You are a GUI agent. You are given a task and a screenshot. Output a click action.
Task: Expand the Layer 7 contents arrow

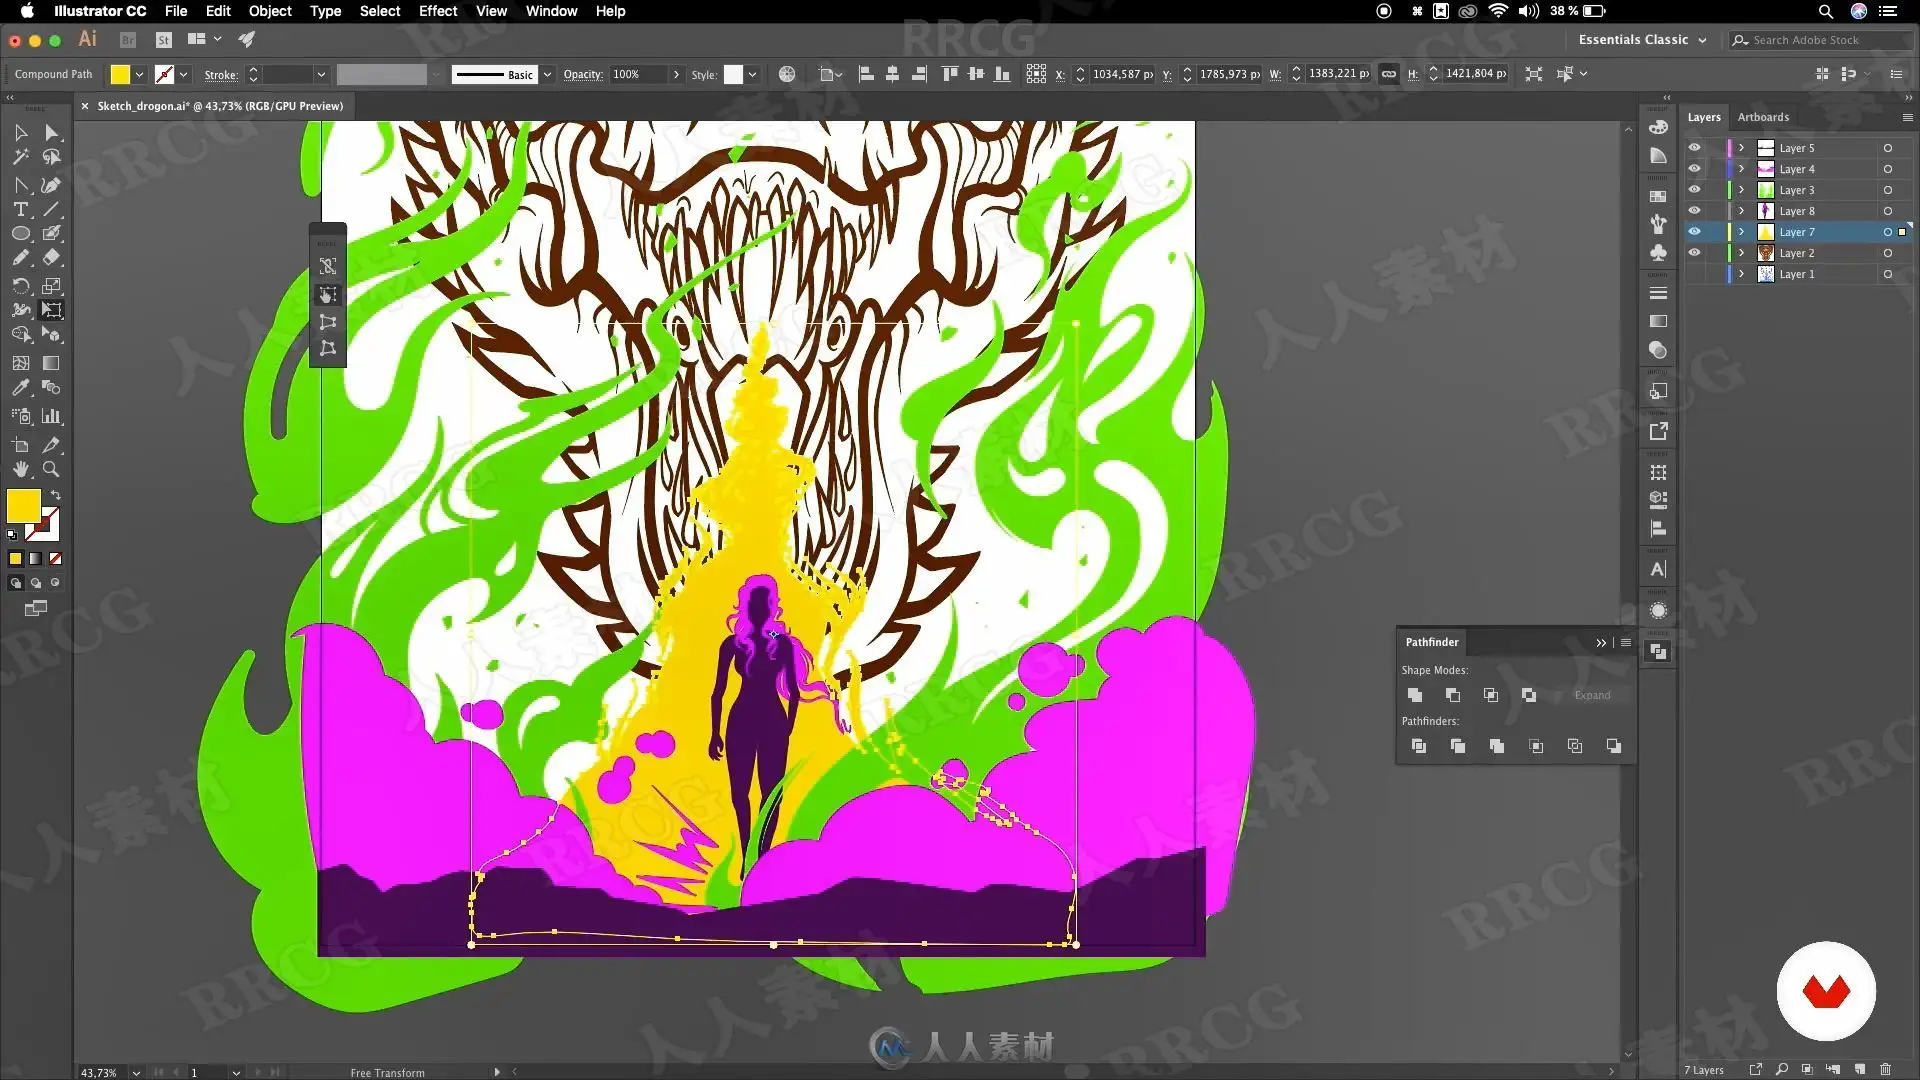(1741, 232)
